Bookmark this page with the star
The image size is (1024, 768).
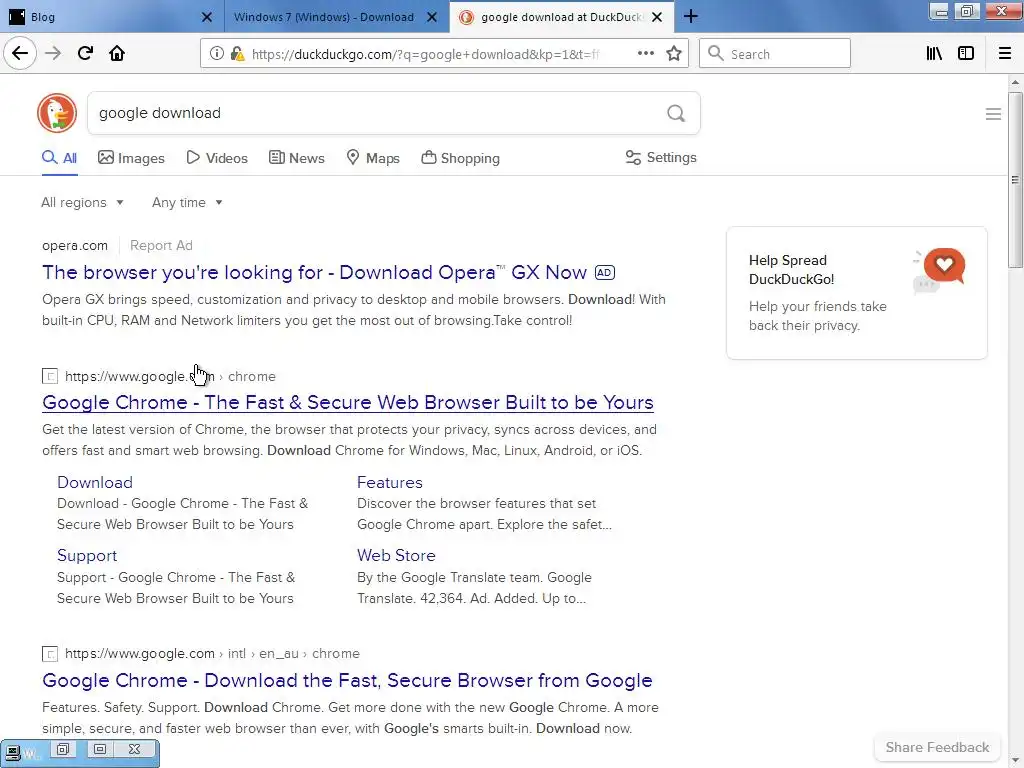674,54
